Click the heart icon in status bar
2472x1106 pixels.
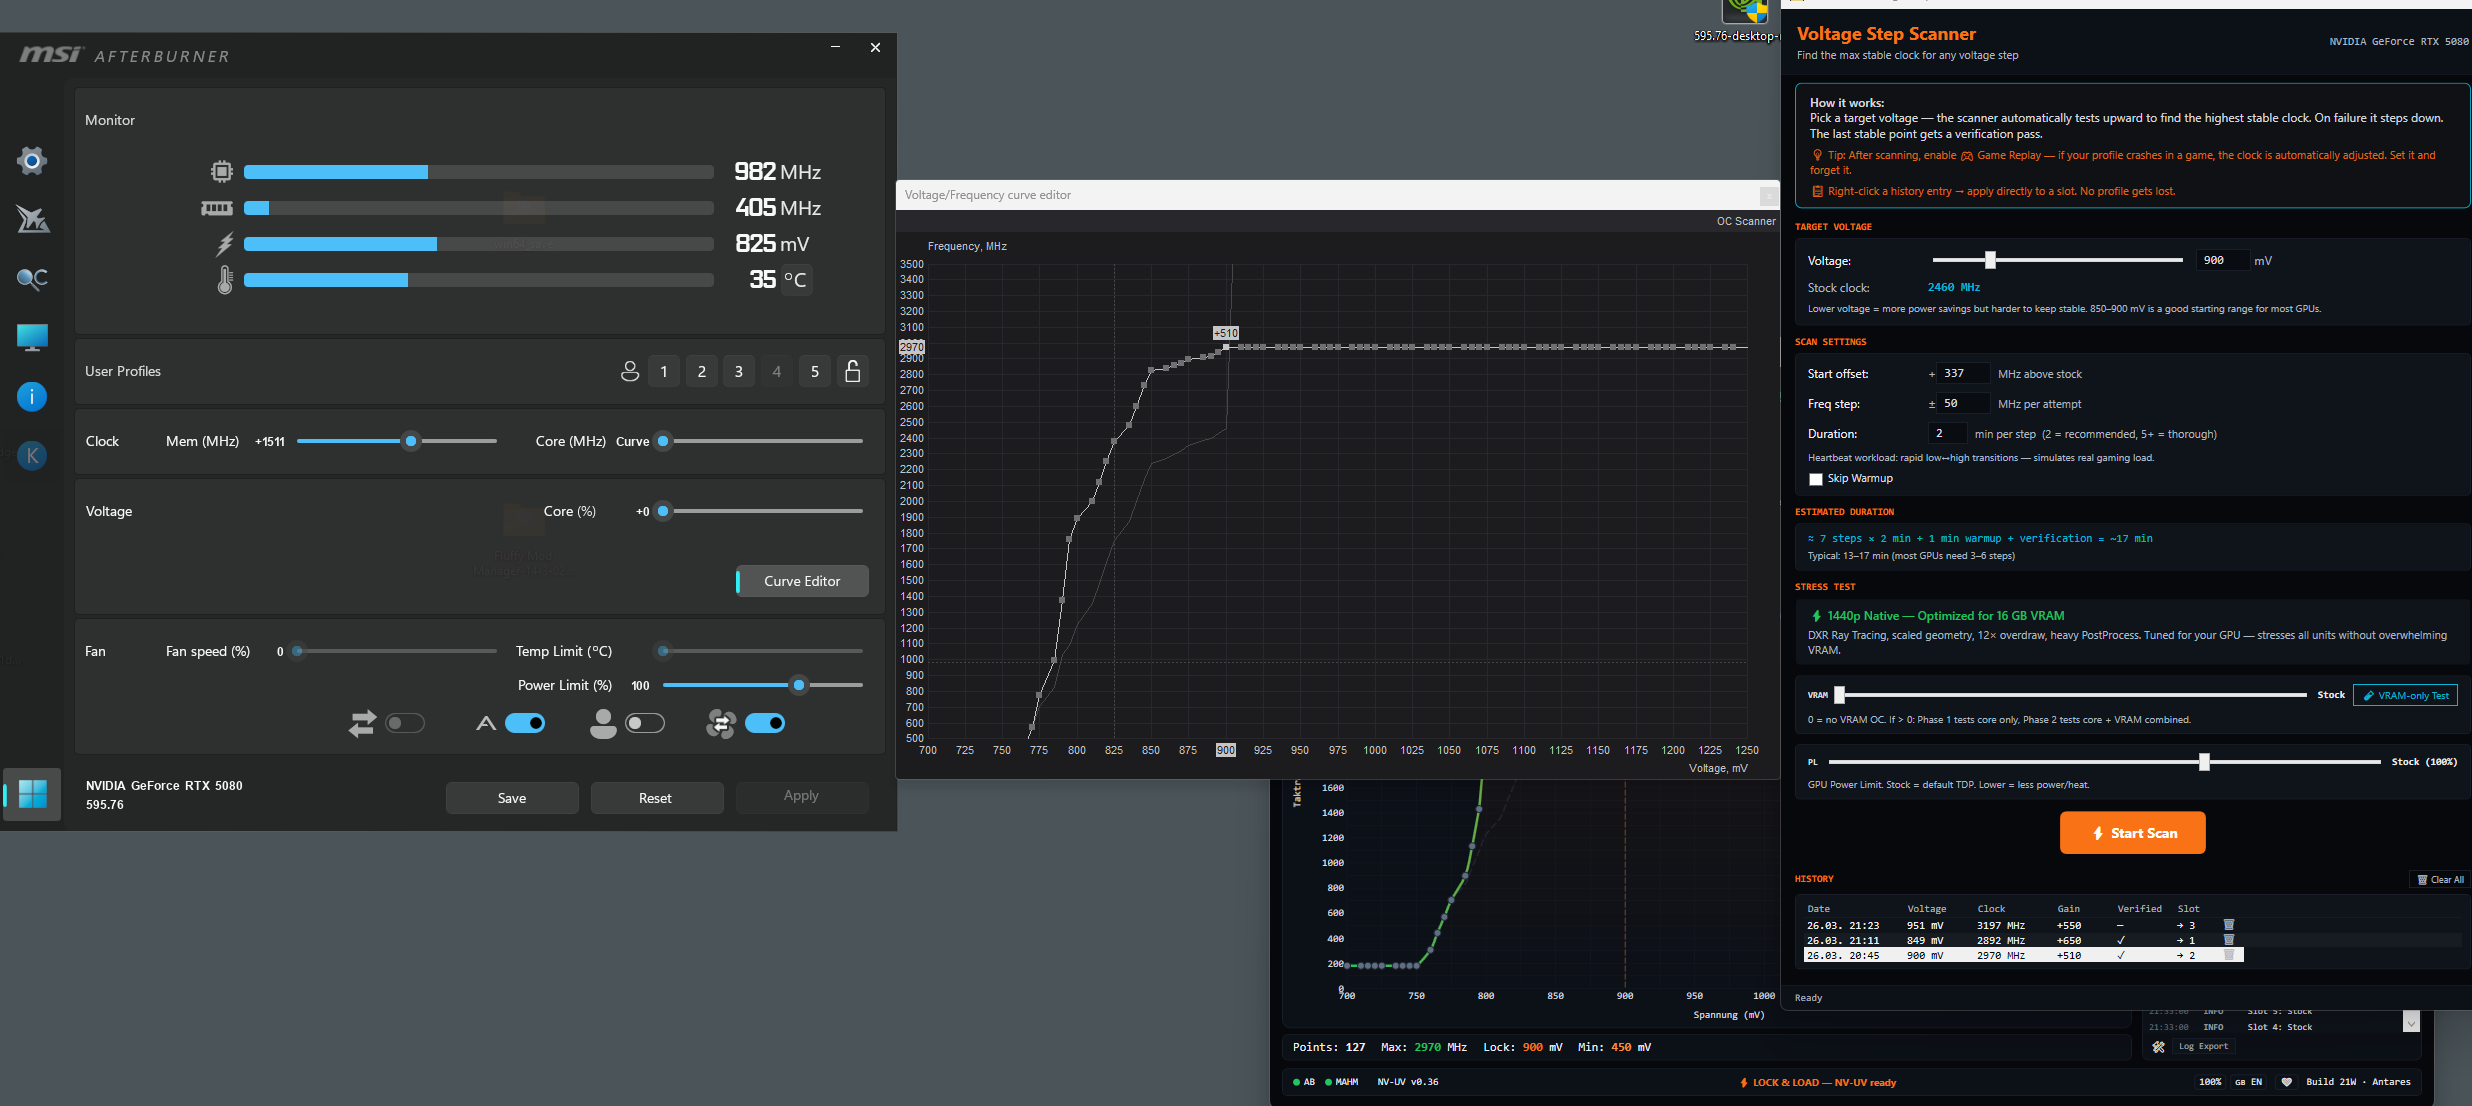2286,1082
